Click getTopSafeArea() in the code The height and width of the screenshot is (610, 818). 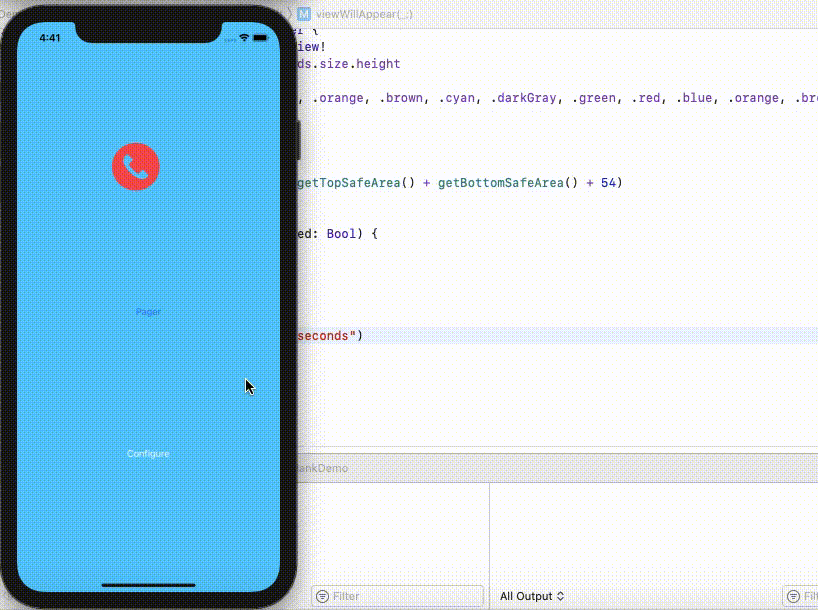356,183
